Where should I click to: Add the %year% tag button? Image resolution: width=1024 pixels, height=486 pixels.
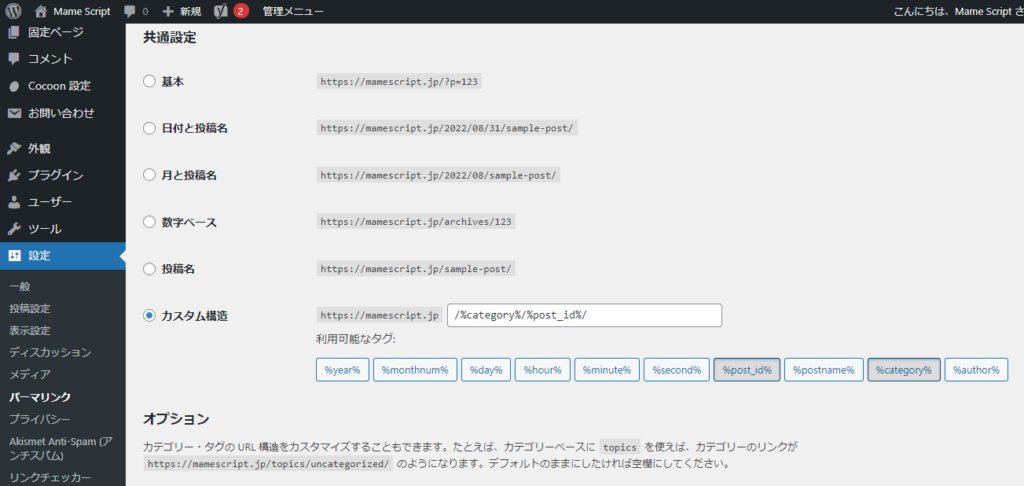(x=344, y=370)
